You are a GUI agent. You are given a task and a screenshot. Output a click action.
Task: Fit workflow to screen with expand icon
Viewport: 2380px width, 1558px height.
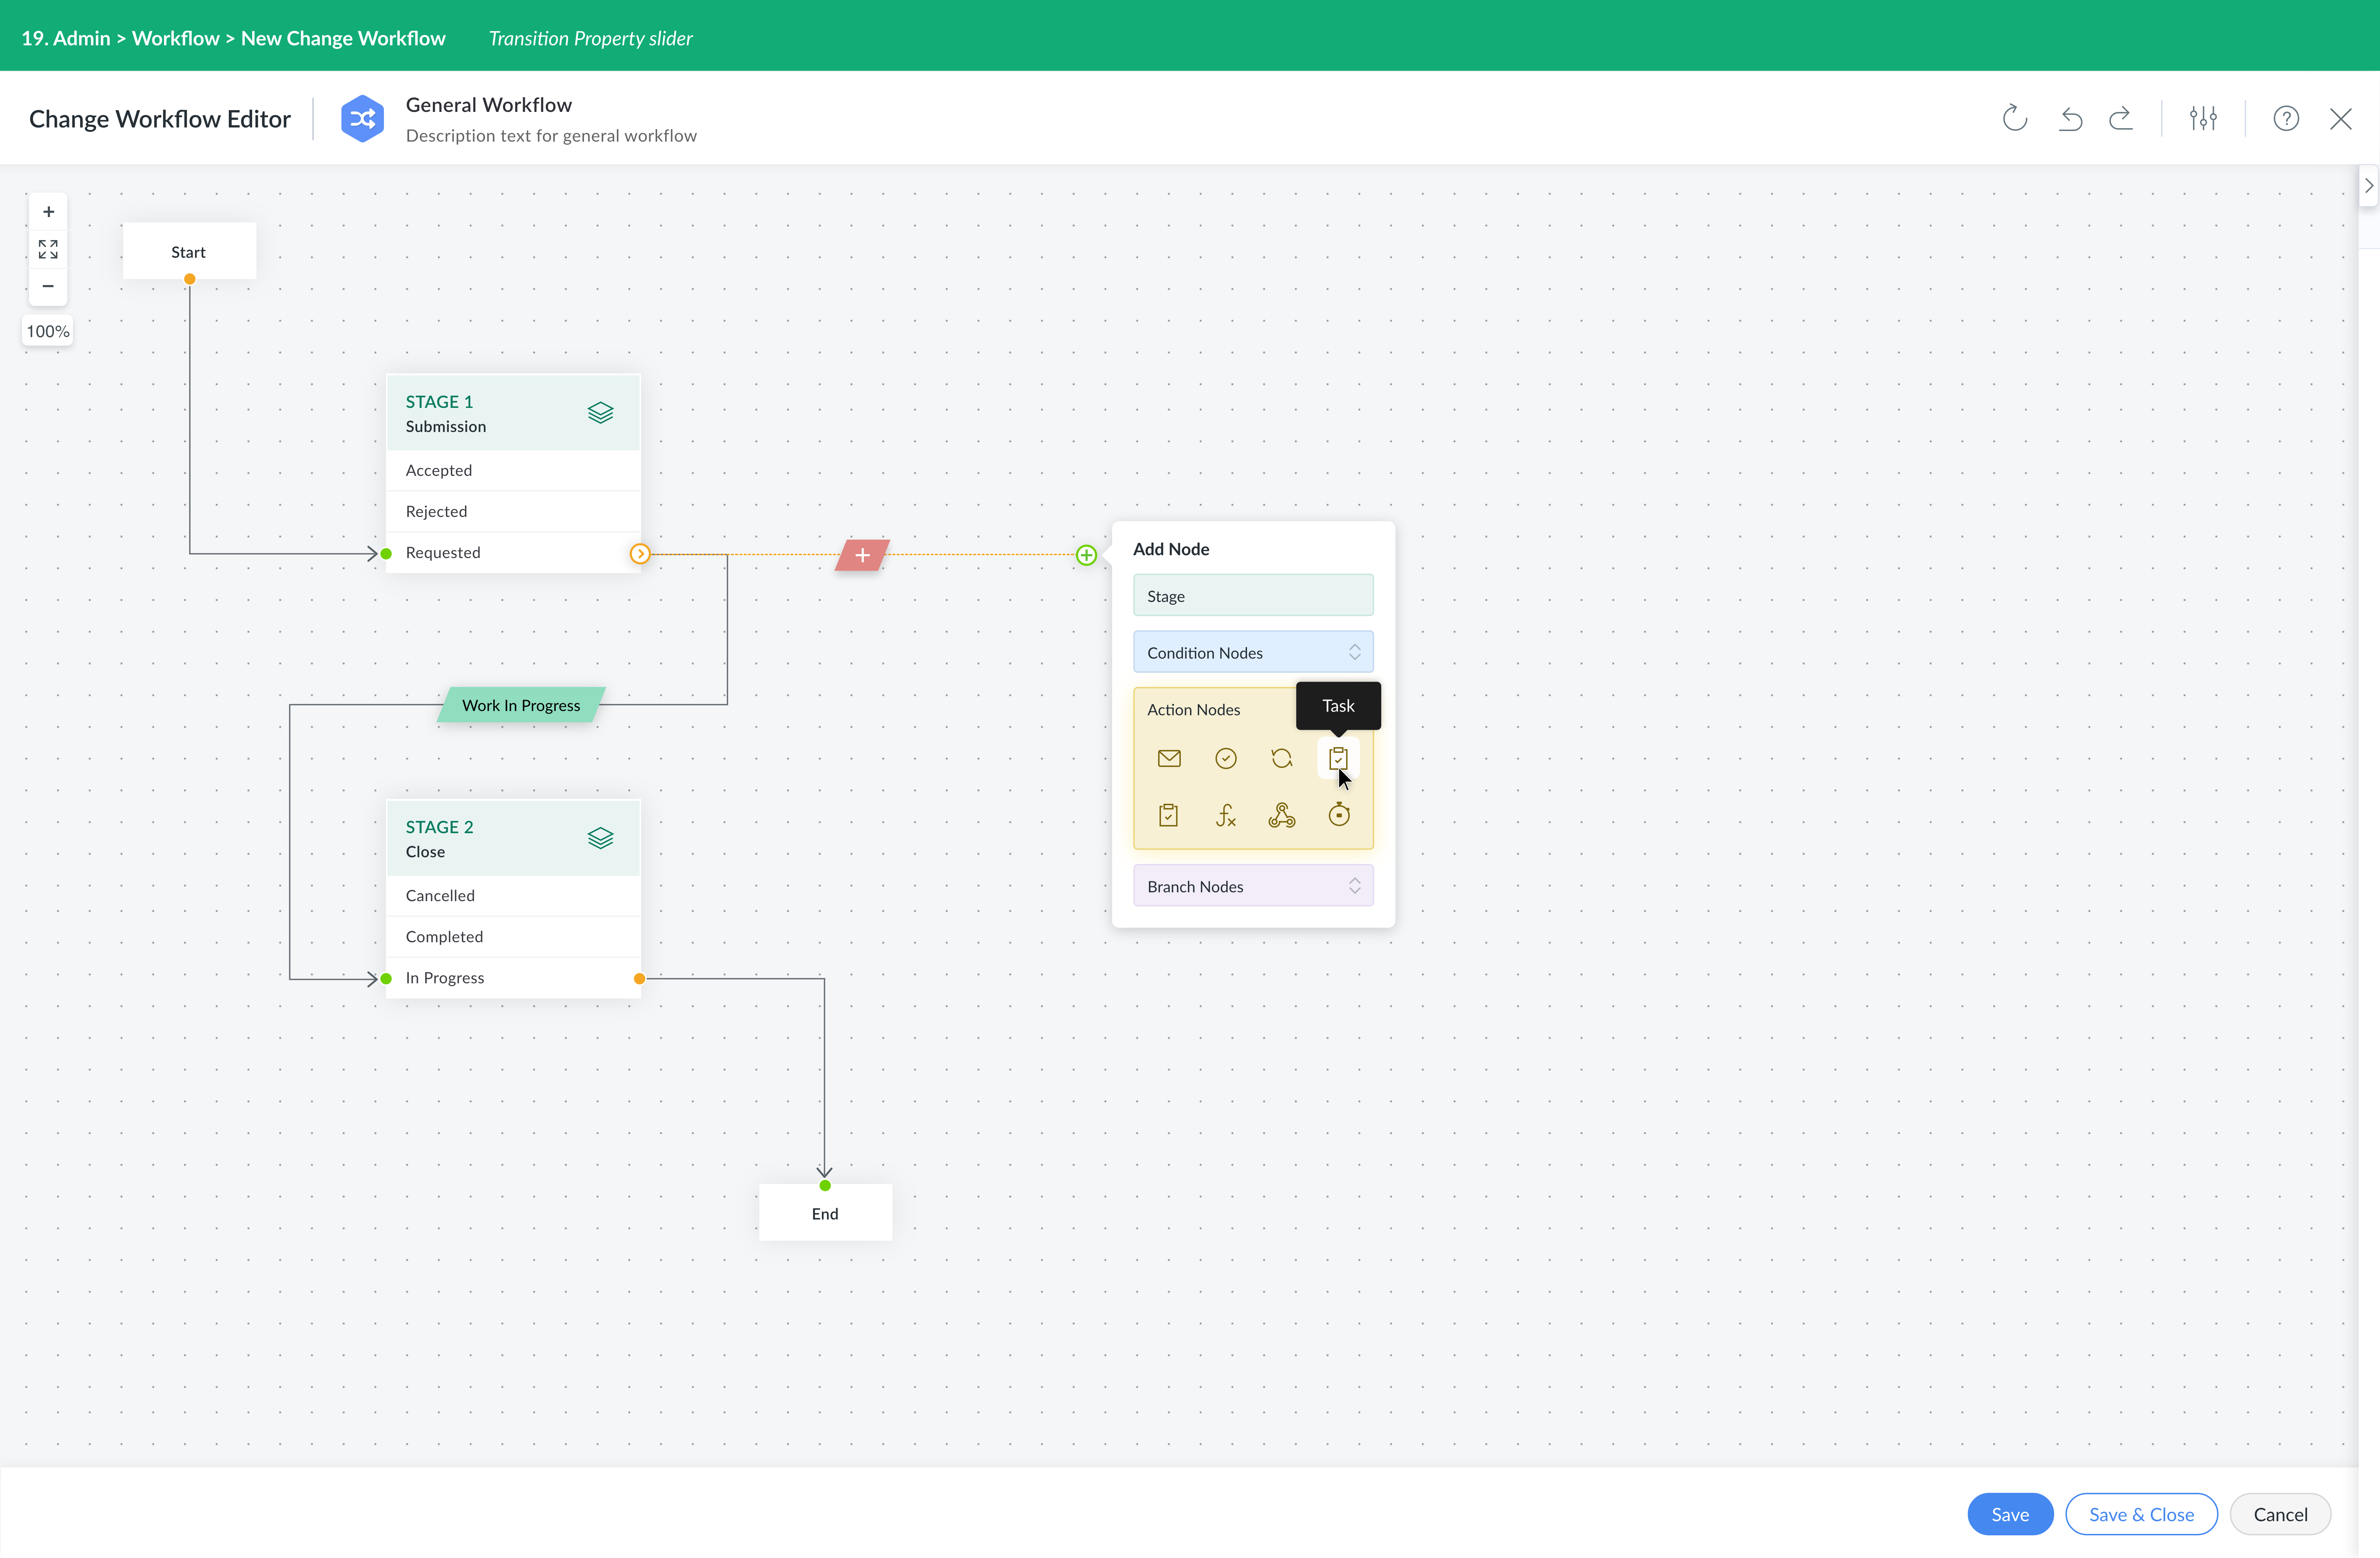pyautogui.click(x=48, y=249)
